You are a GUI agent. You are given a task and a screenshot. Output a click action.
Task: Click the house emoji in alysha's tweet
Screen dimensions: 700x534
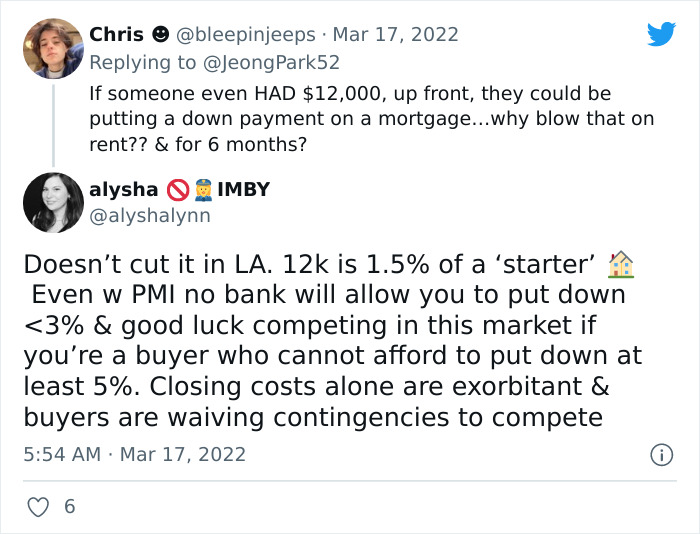tap(621, 265)
